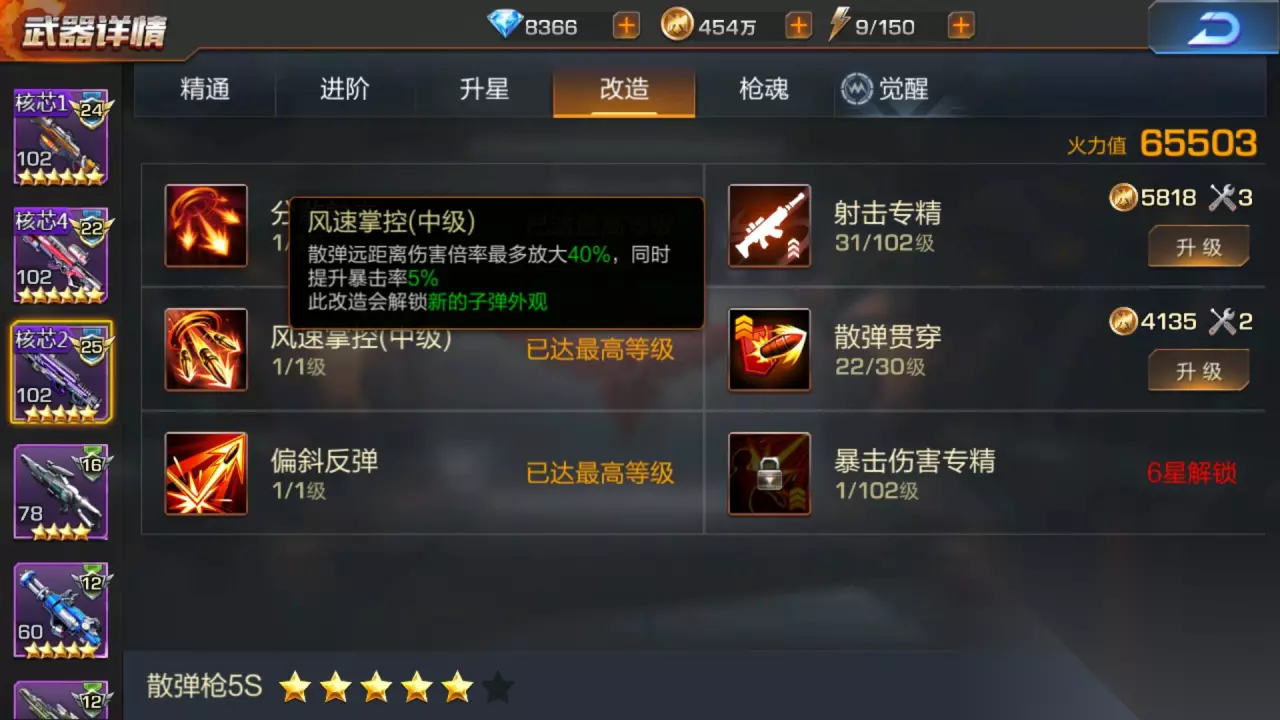Upgrade 射击专精 with the 升级 button

(x=1199, y=246)
